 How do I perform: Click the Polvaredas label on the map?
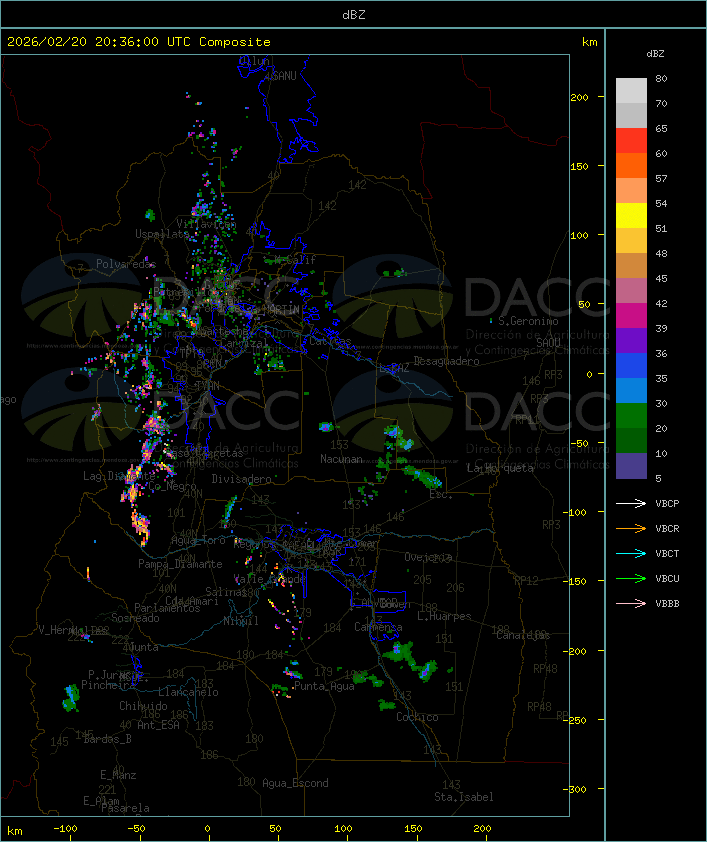126,264
